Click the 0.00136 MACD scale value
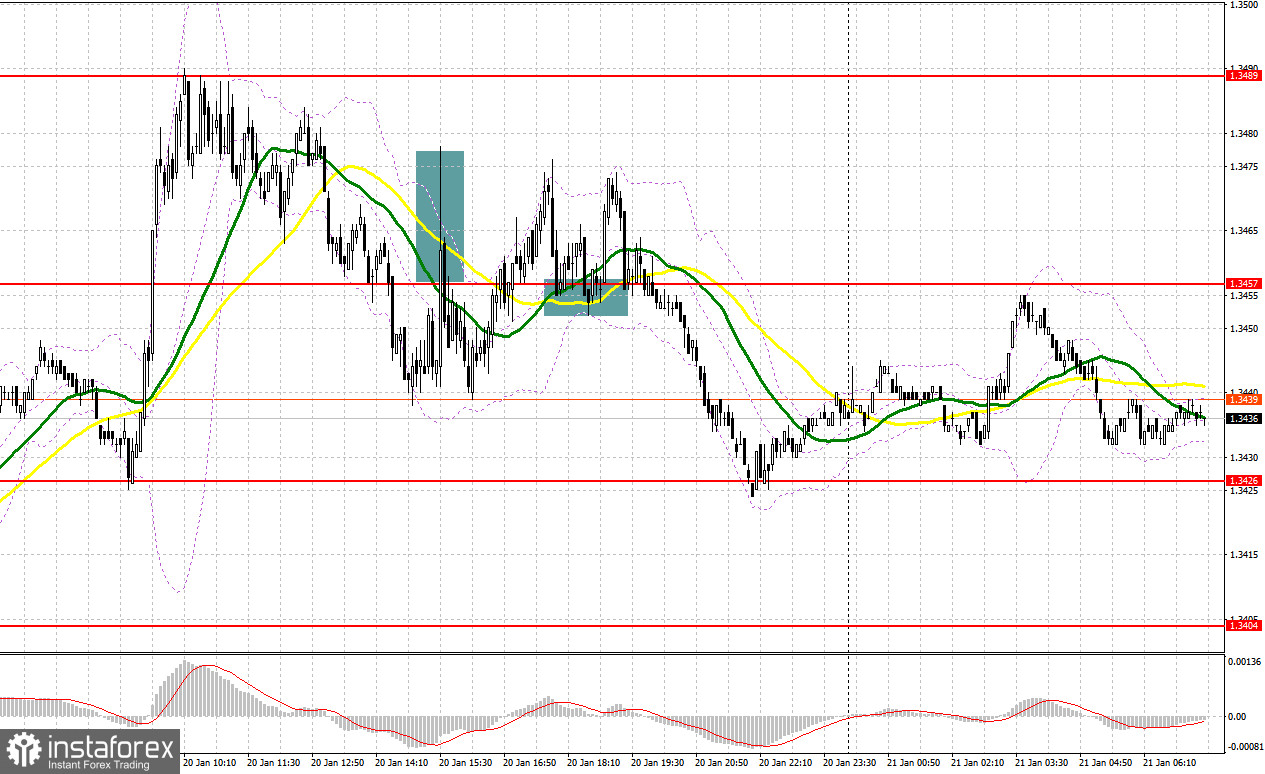 (x=1245, y=662)
